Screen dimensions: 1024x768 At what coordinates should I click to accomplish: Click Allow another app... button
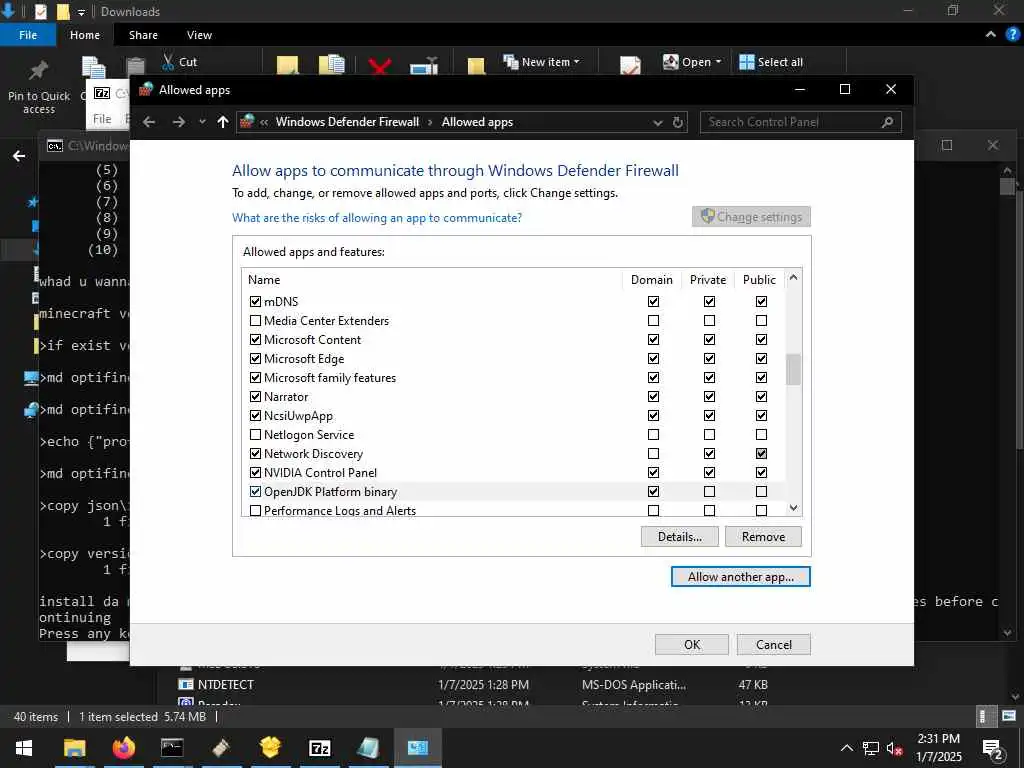[741, 577]
